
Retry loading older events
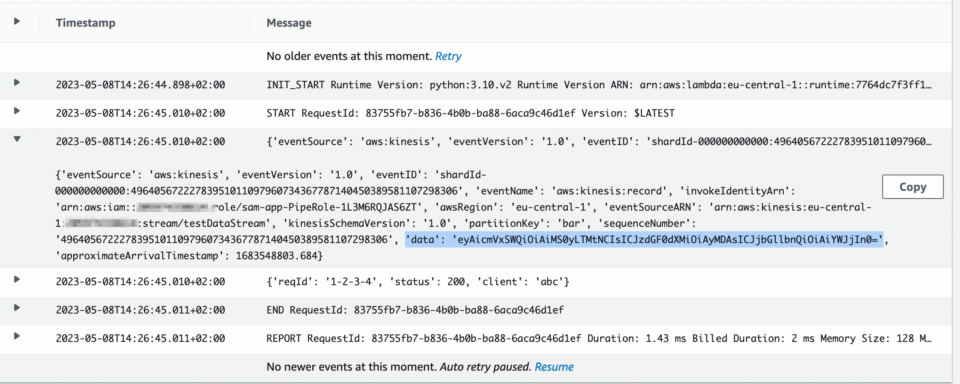(x=448, y=56)
